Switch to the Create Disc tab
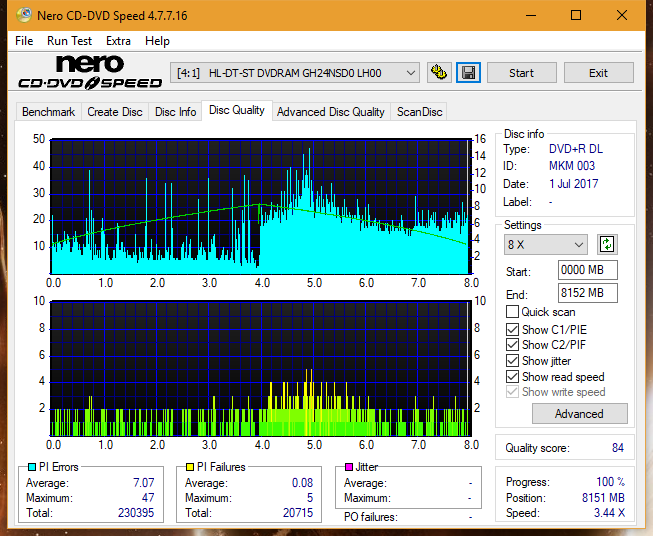 (x=115, y=112)
